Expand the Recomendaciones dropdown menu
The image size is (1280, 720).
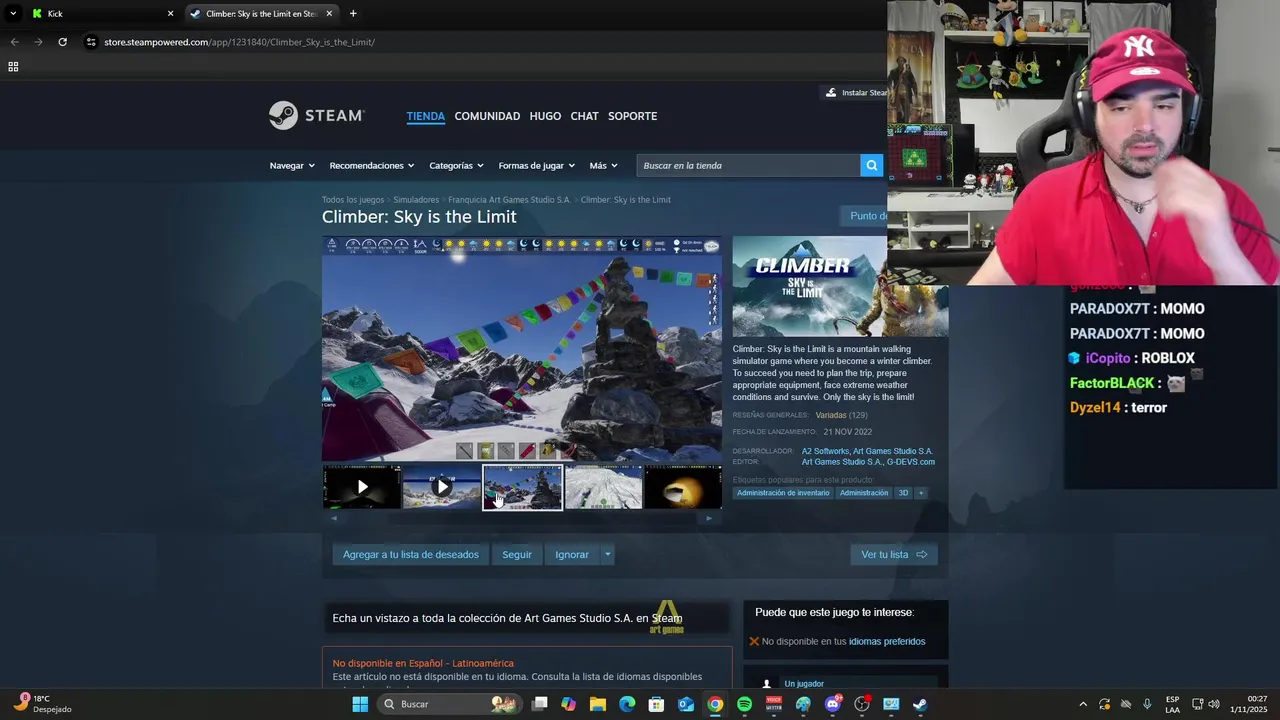tap(372, 165)
